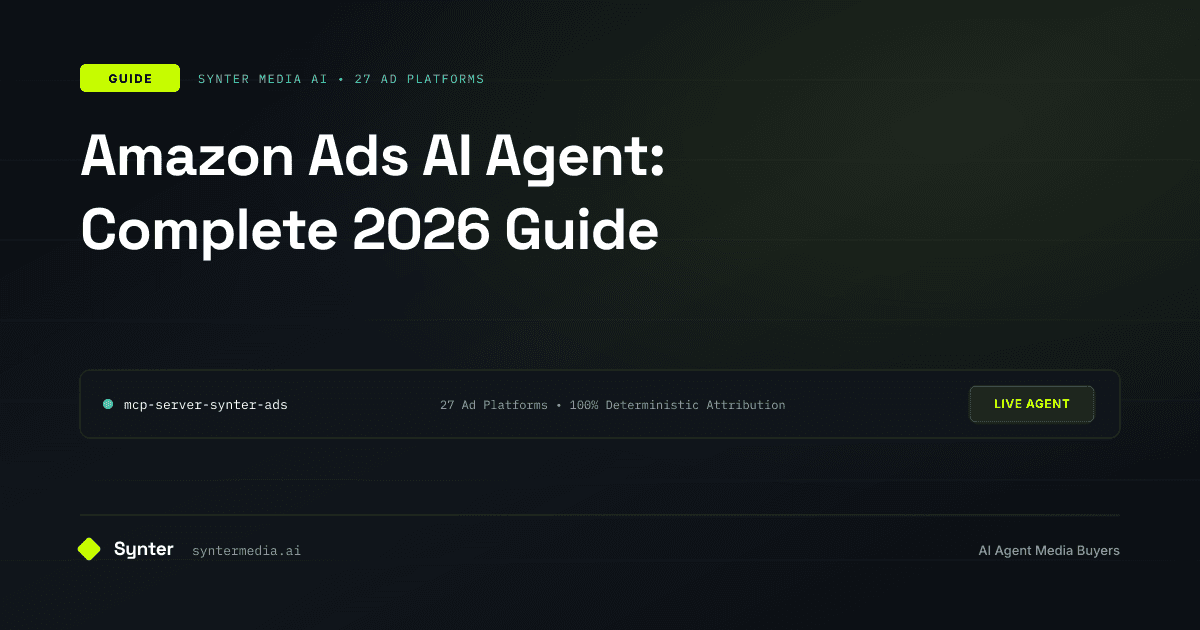Click 'AI Agent Media Buyers' tagline

point(1049,551)
